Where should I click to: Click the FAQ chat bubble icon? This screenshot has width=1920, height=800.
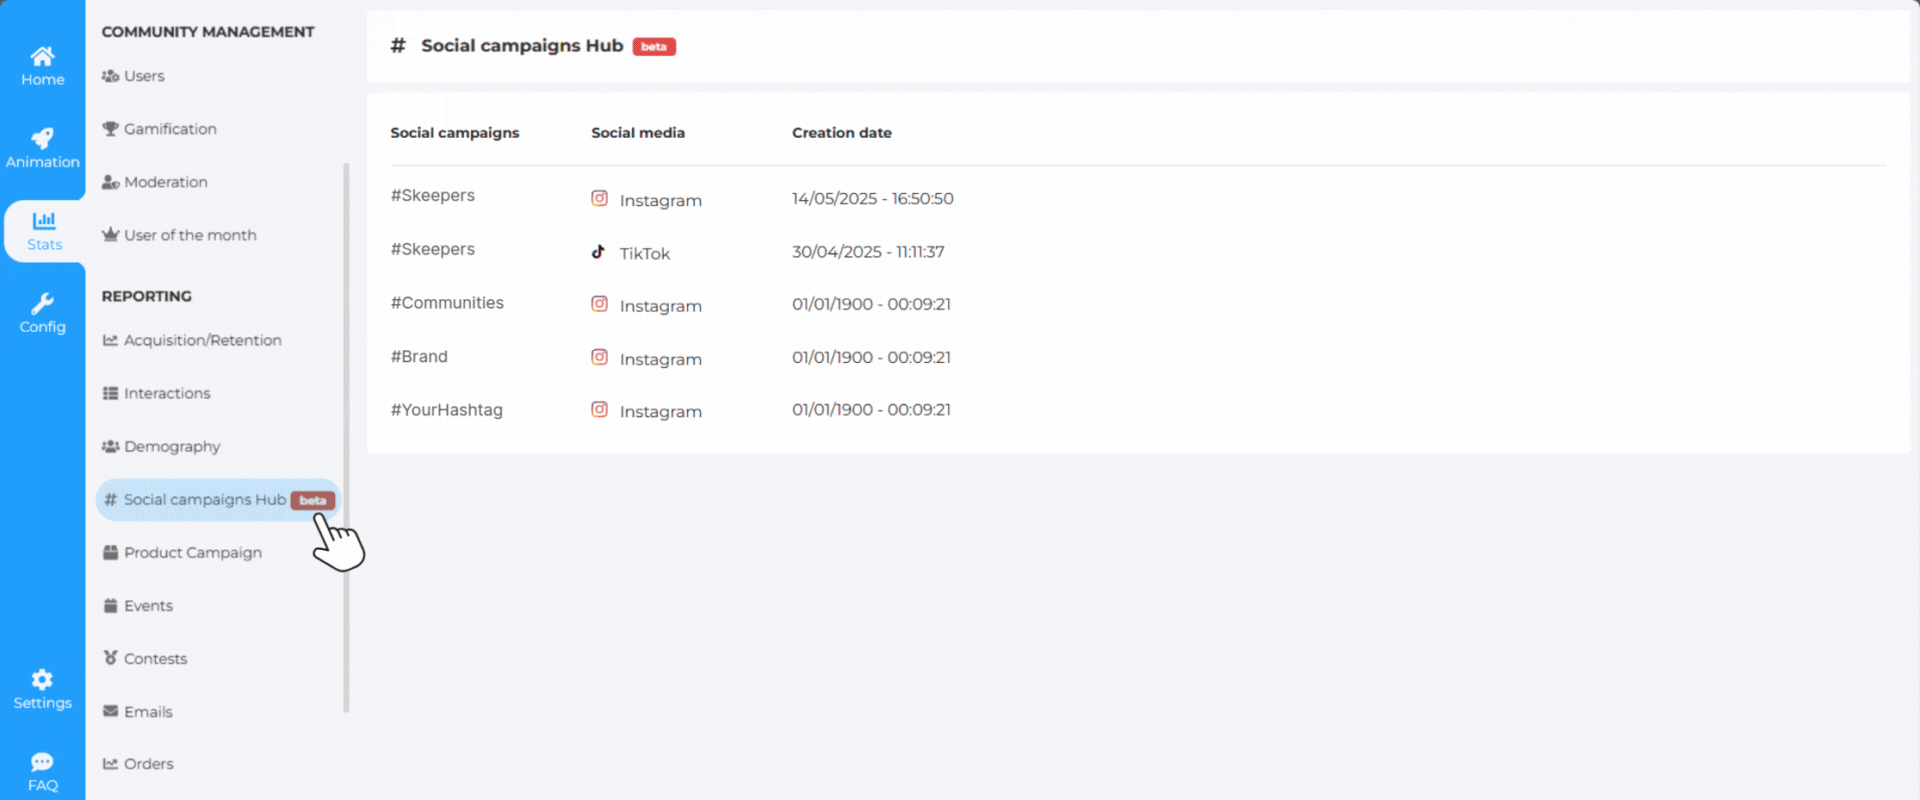pos(42,762)
